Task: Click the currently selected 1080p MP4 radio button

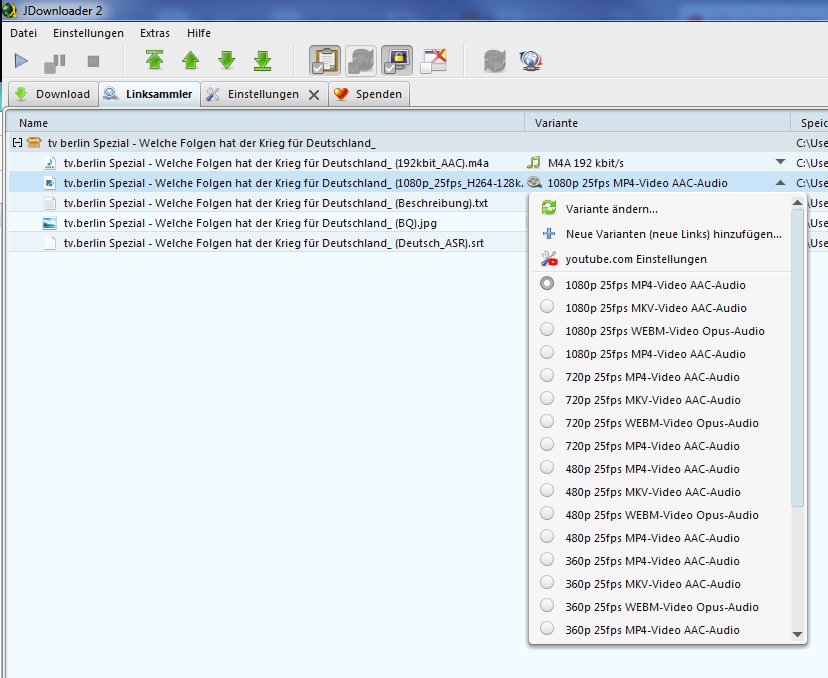Action: tap(547, 284)
